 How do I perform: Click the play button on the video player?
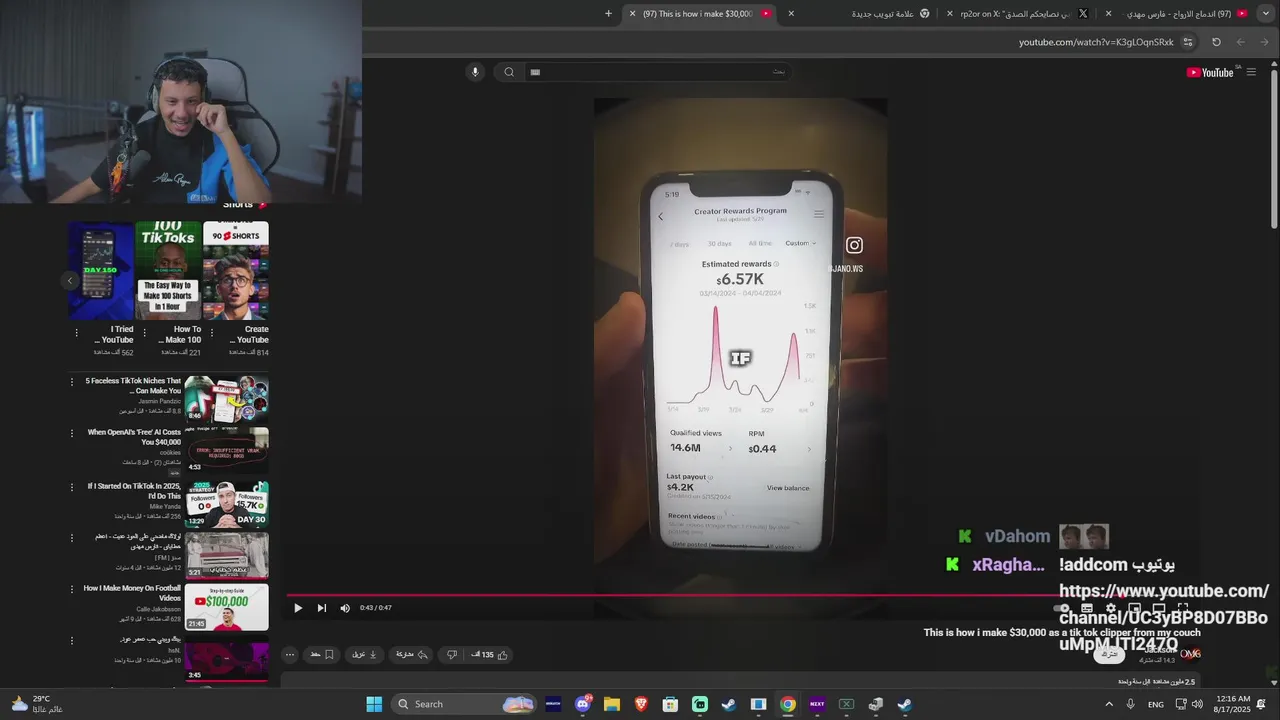pos(298,608)
